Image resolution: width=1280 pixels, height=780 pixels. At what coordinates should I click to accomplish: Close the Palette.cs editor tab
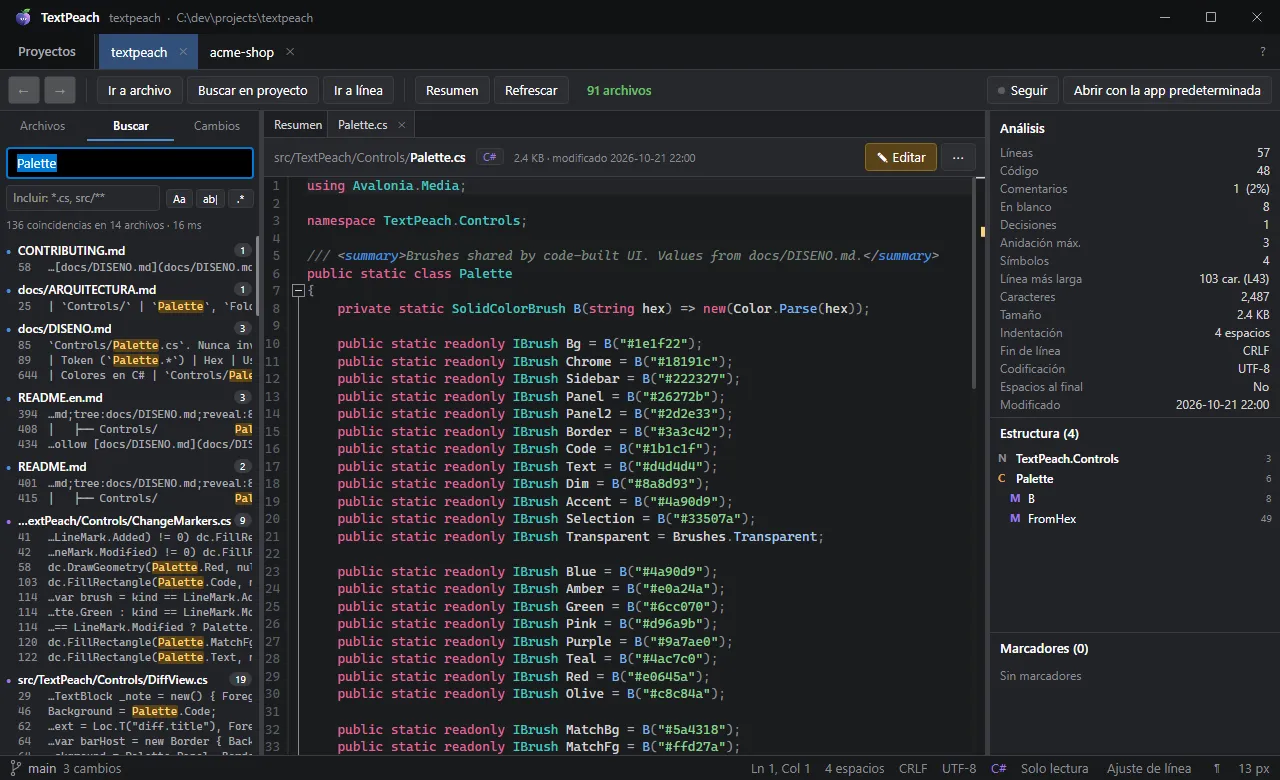pyautogui.click(x=402, y=125)
